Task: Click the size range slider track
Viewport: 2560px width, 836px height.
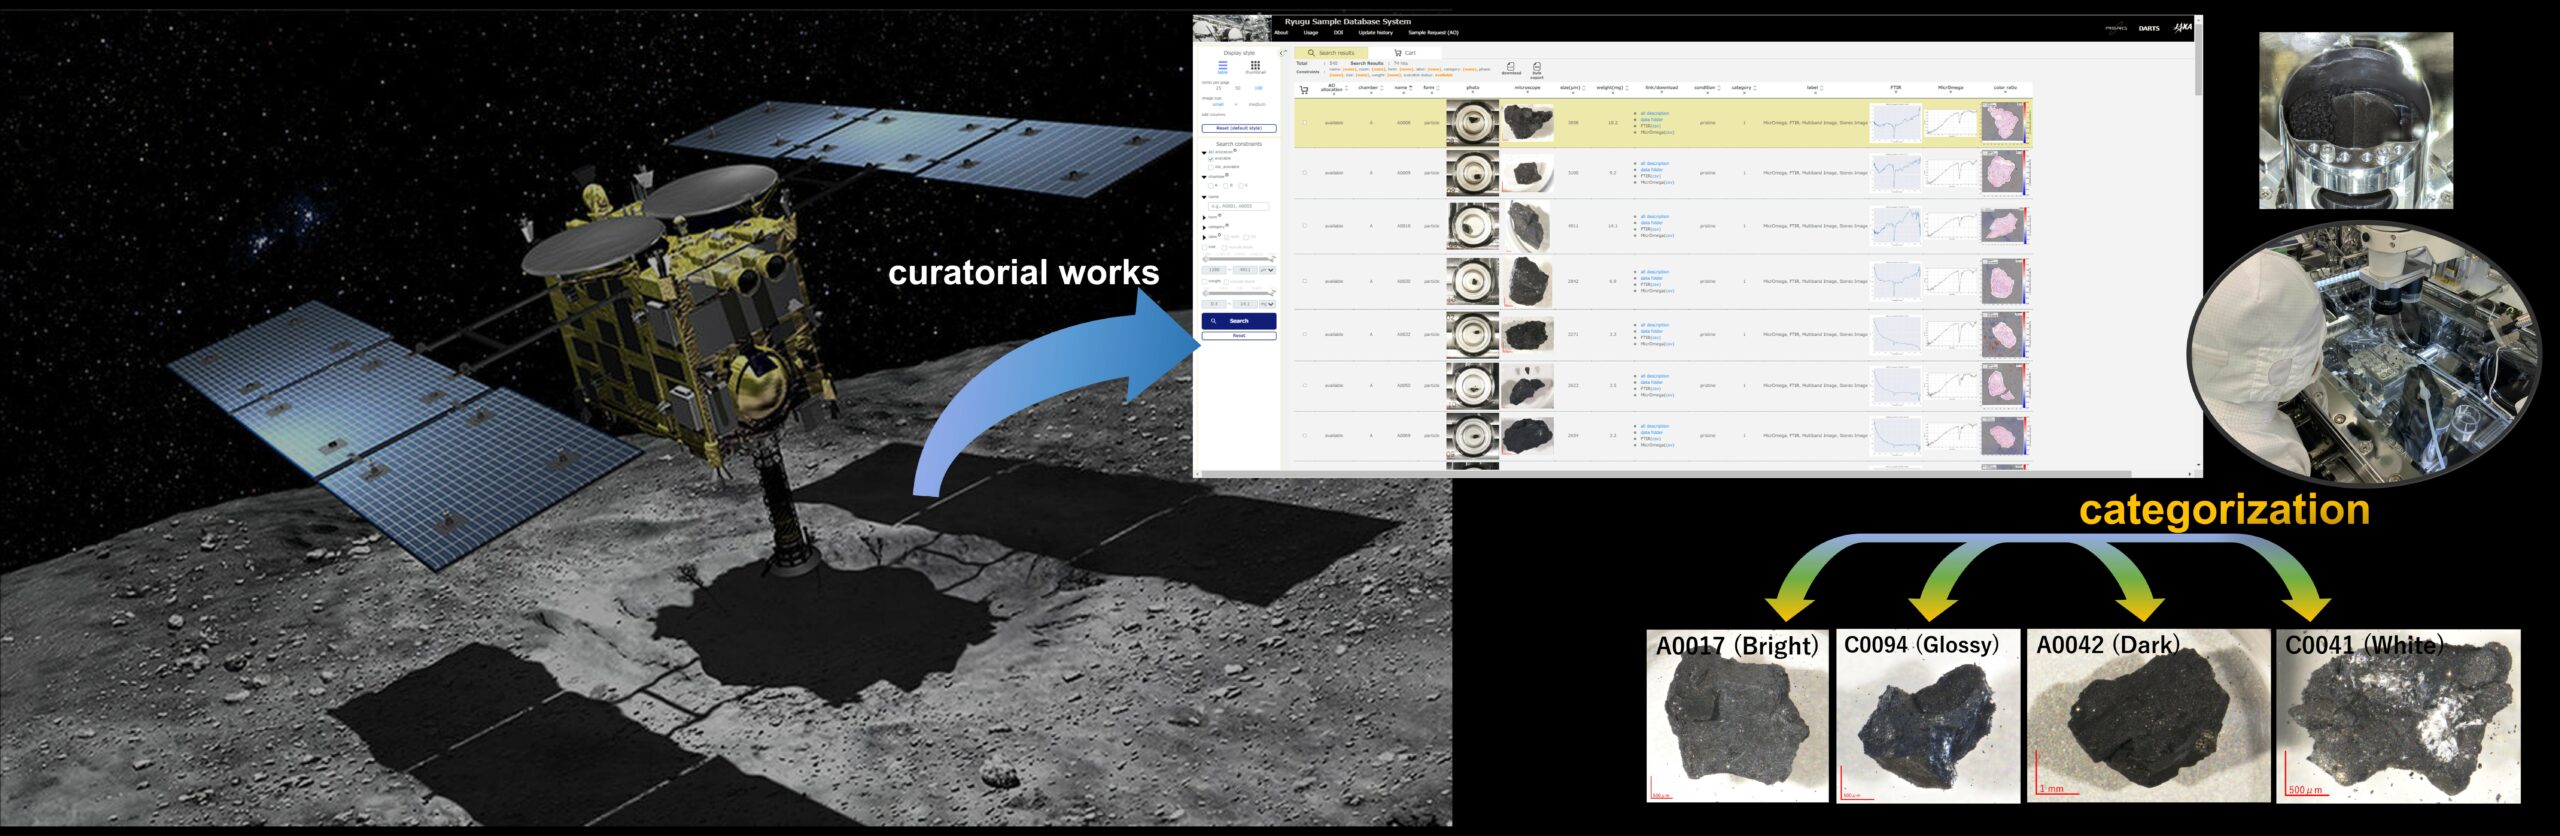Action: (1239, 259)
